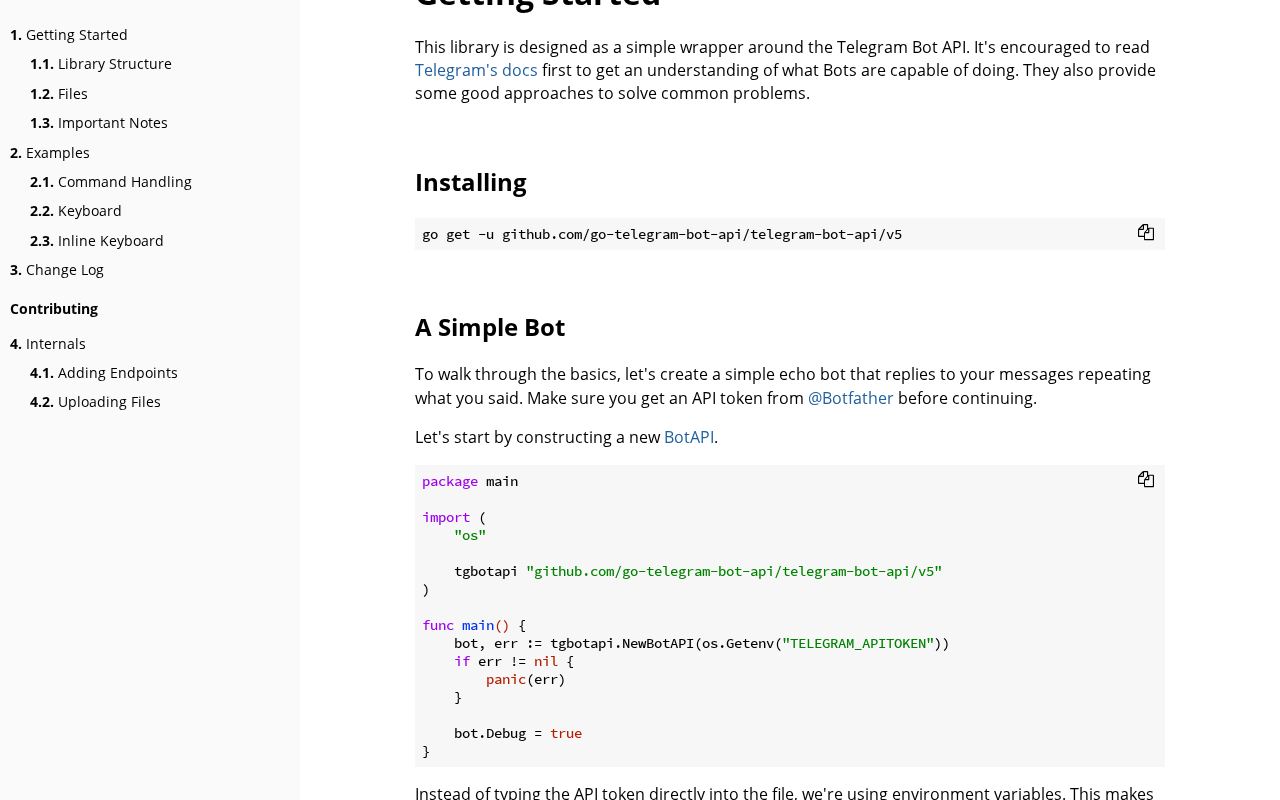Go to Inline Keyboard example
The image size is (1280, 800).
pyautogui.click(x=97, y=241)
